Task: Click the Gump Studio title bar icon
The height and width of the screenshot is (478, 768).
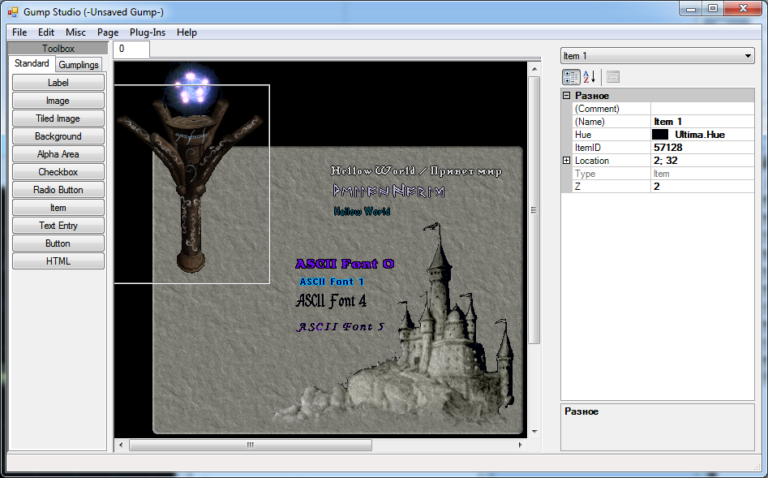Action: [12, 9]
